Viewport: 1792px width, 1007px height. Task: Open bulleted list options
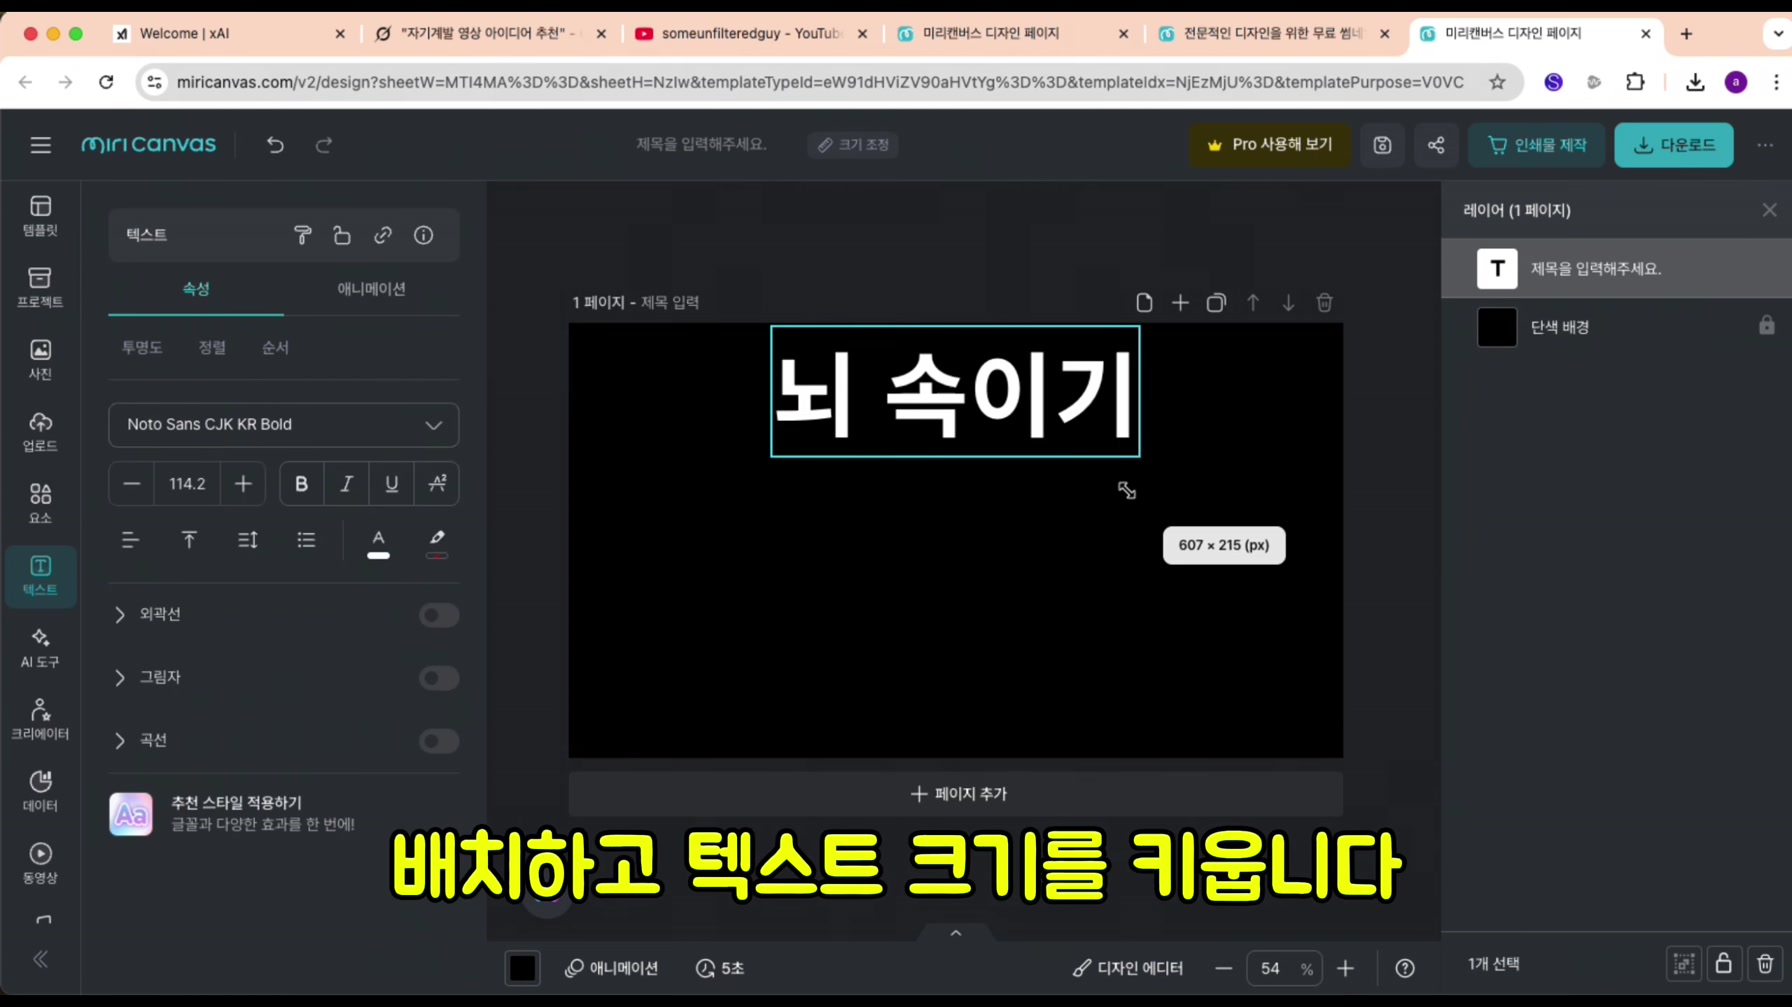(x=306, y=540)
